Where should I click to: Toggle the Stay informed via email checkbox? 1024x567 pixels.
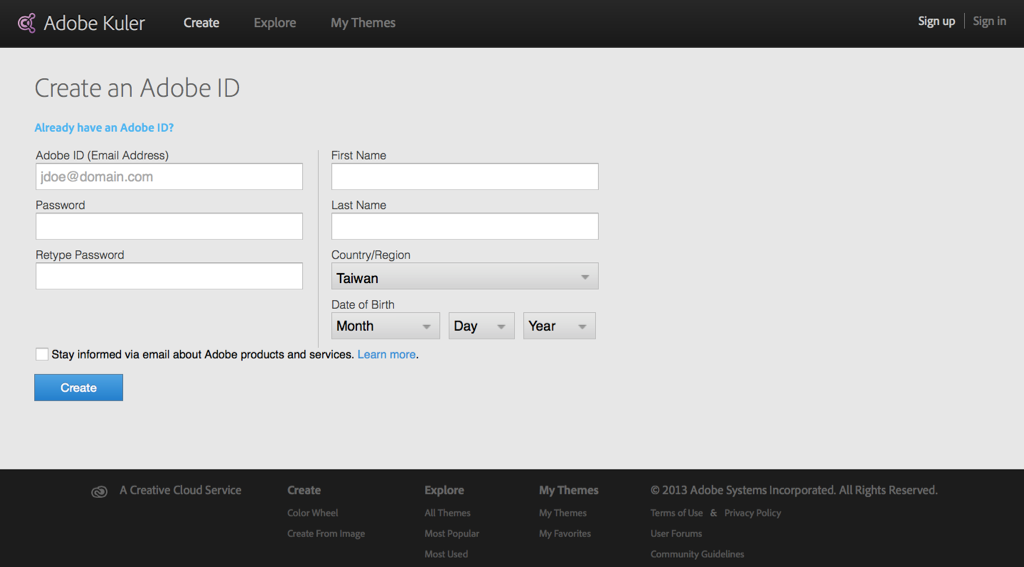click(42, 354)
